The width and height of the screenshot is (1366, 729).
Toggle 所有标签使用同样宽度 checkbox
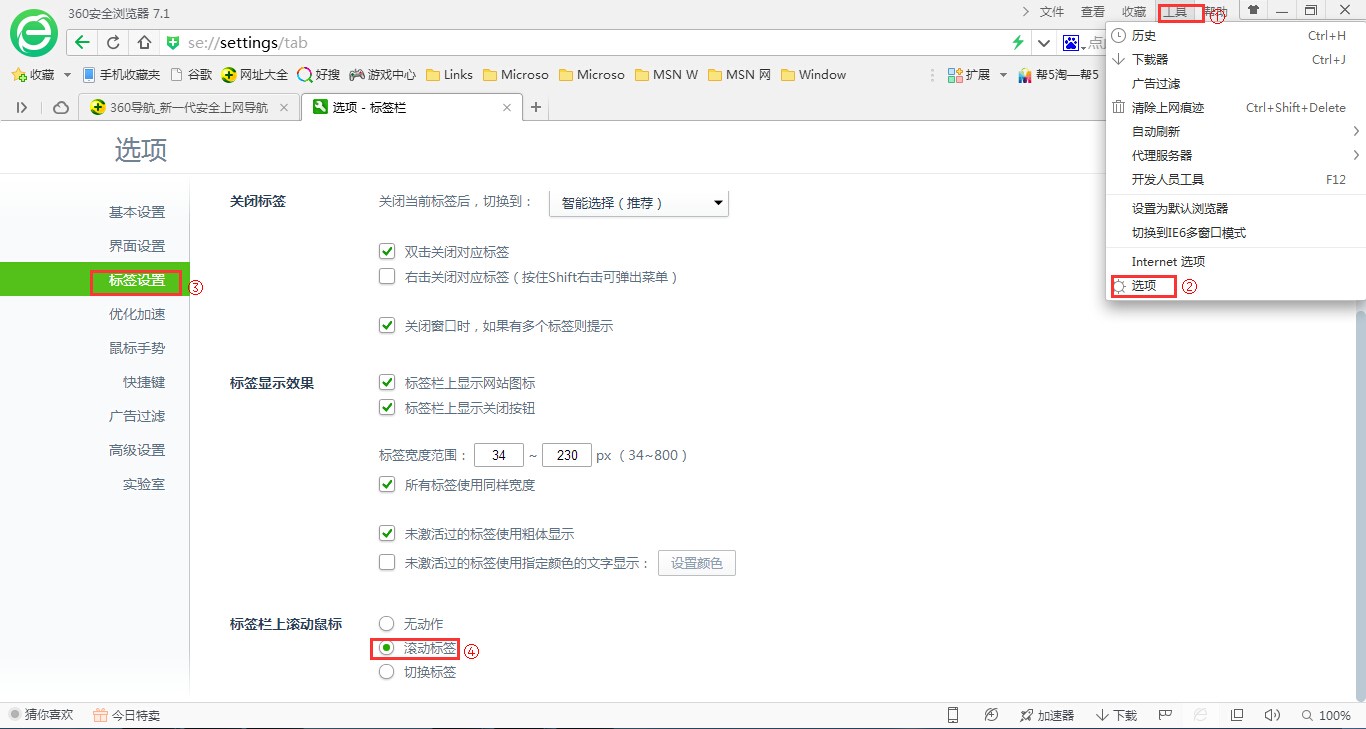click(387, 484)
